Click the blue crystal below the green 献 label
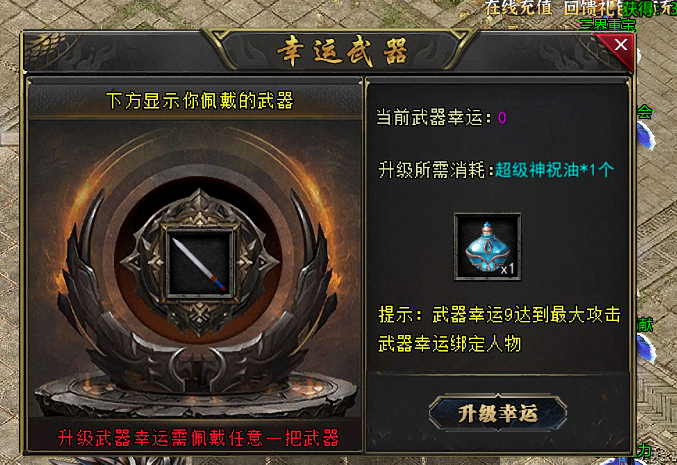The height and width of the screenshot is (465, 677). pos(646,348)
